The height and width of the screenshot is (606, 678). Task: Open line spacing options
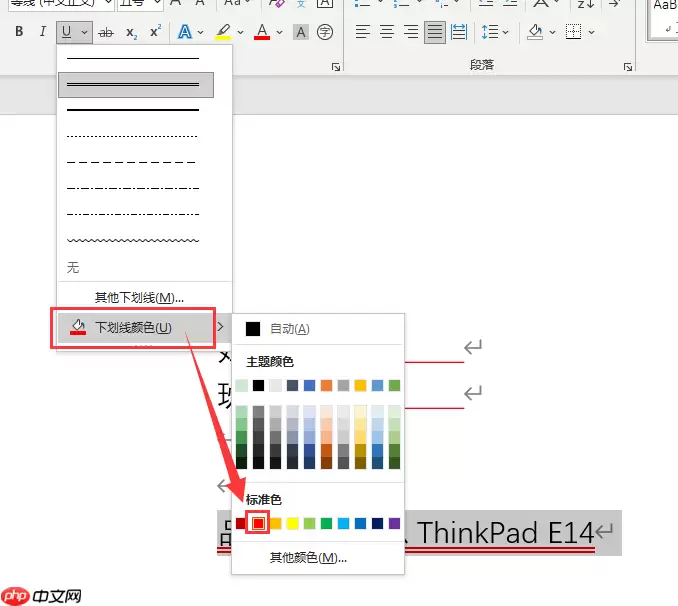[489, 32]
